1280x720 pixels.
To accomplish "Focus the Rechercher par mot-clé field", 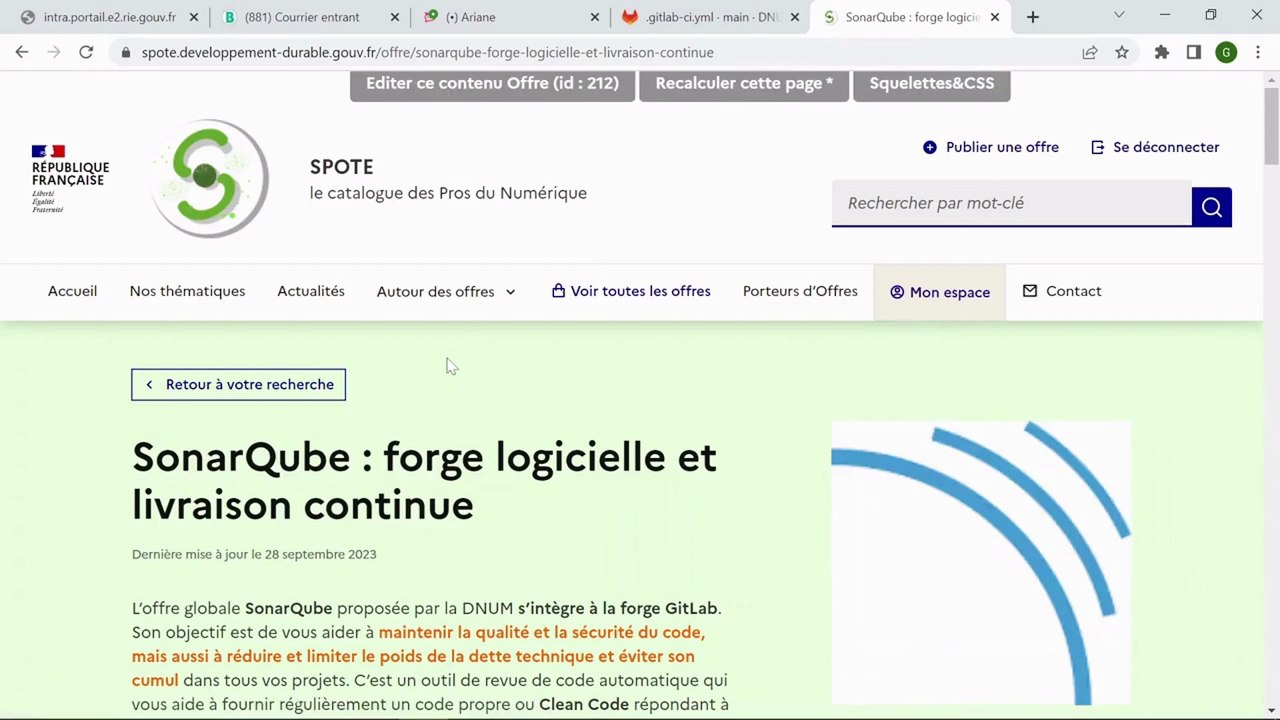I will pyautogui.click(x=1012, y=204).
